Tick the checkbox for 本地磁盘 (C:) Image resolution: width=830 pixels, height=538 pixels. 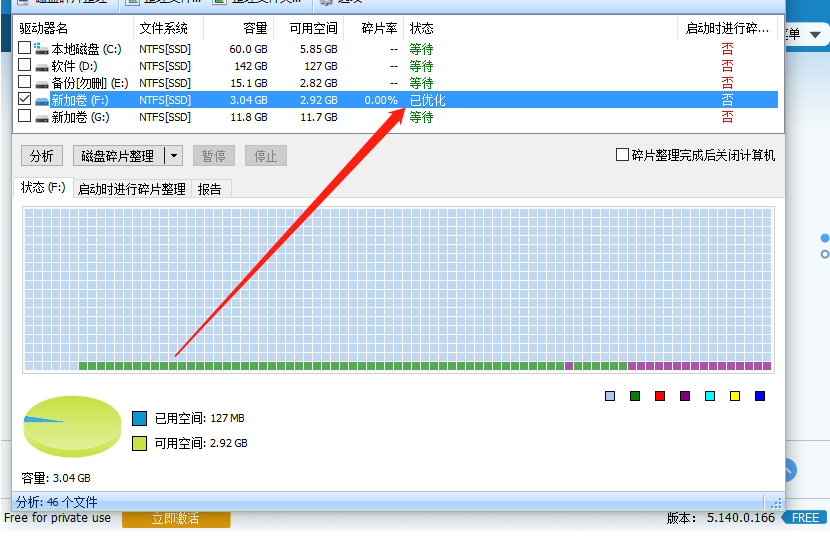24,48
